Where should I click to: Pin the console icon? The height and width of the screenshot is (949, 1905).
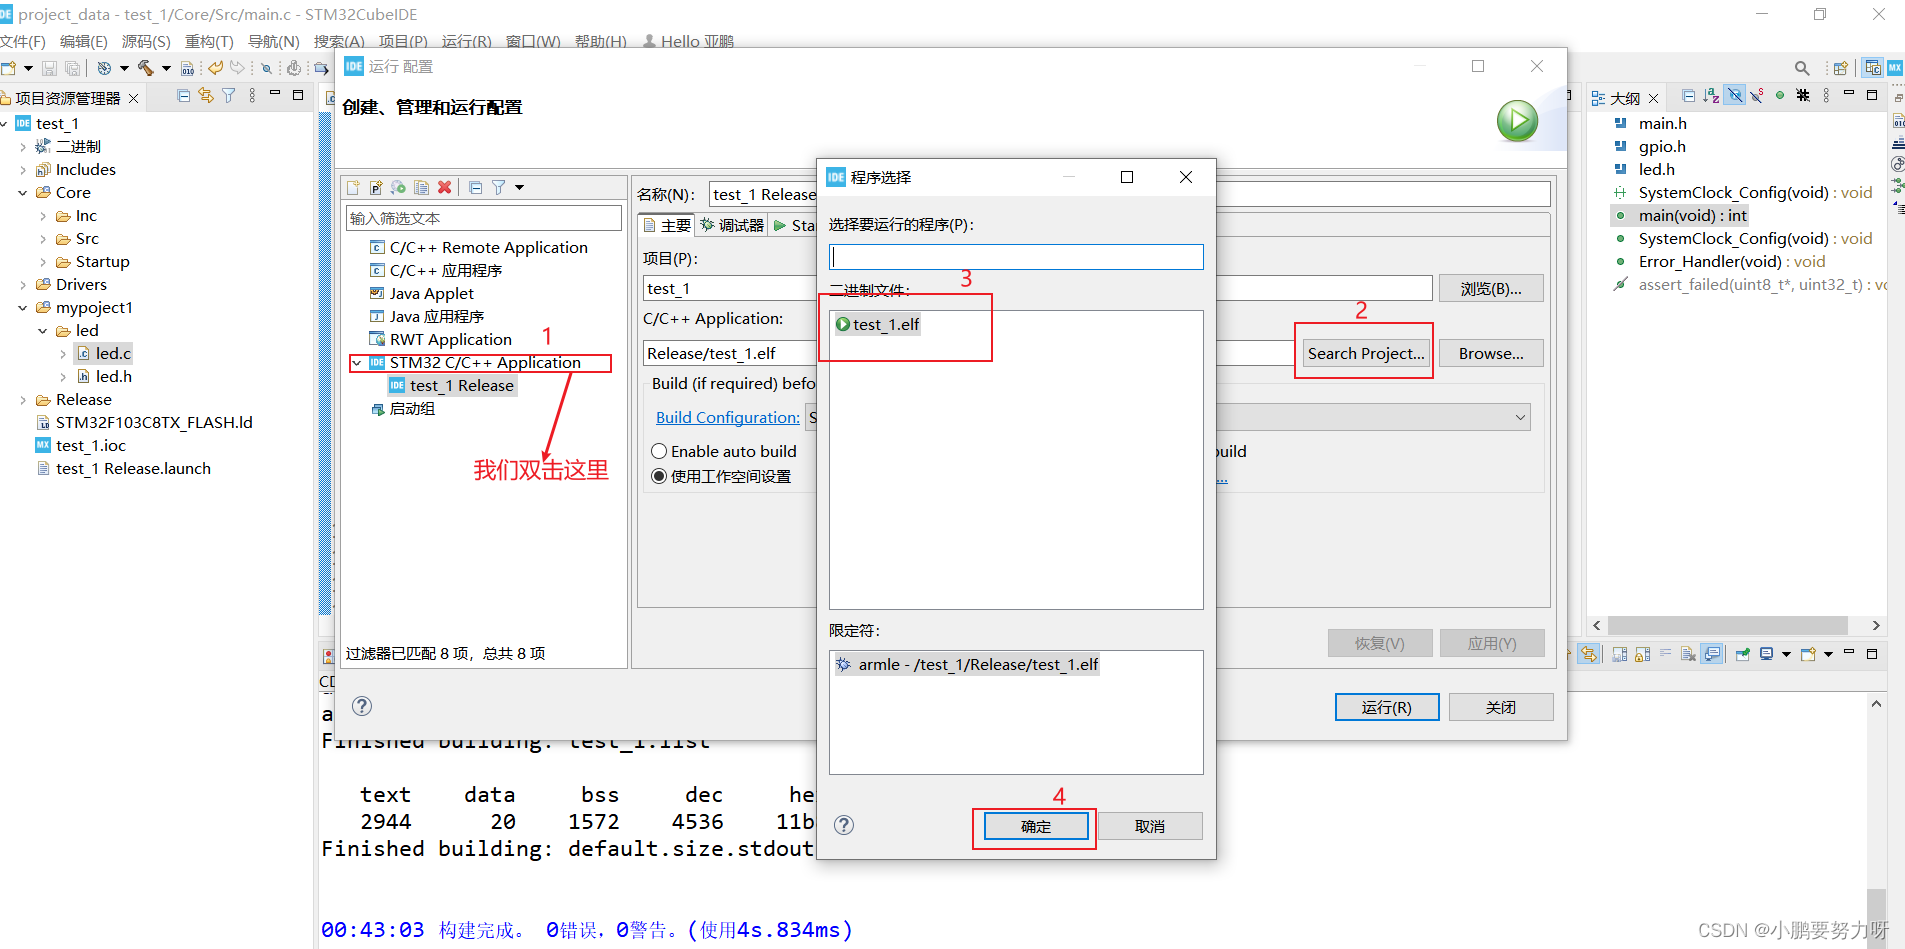[1743, 654]
